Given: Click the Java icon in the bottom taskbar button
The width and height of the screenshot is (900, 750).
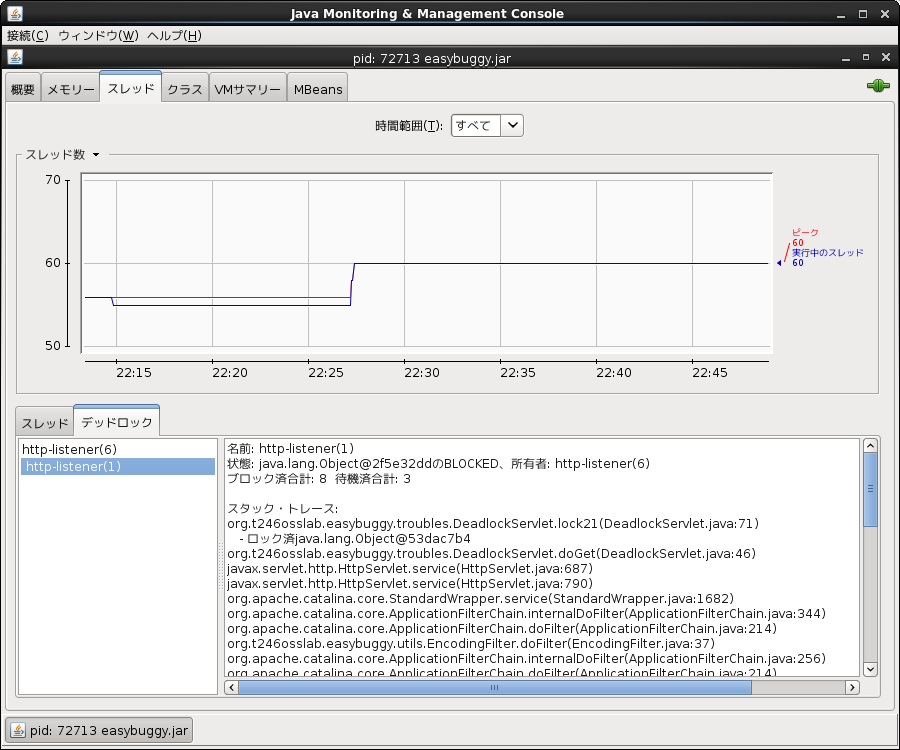Looking at the screenshot, I should click(x=18, y=730).
